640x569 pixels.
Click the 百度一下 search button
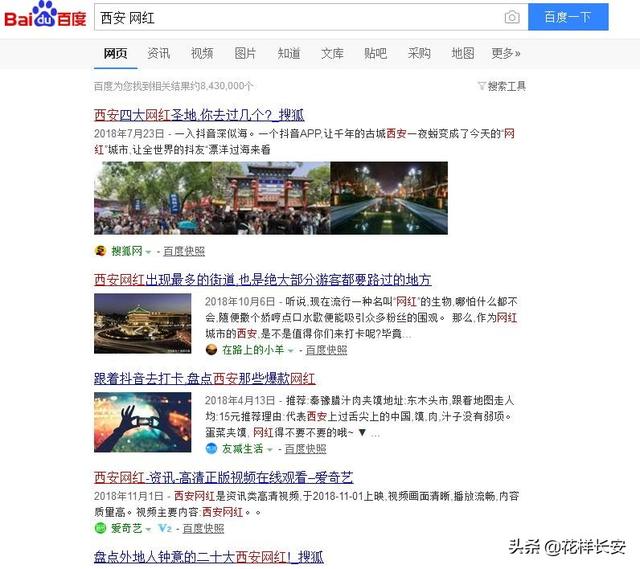click(568, 17)
